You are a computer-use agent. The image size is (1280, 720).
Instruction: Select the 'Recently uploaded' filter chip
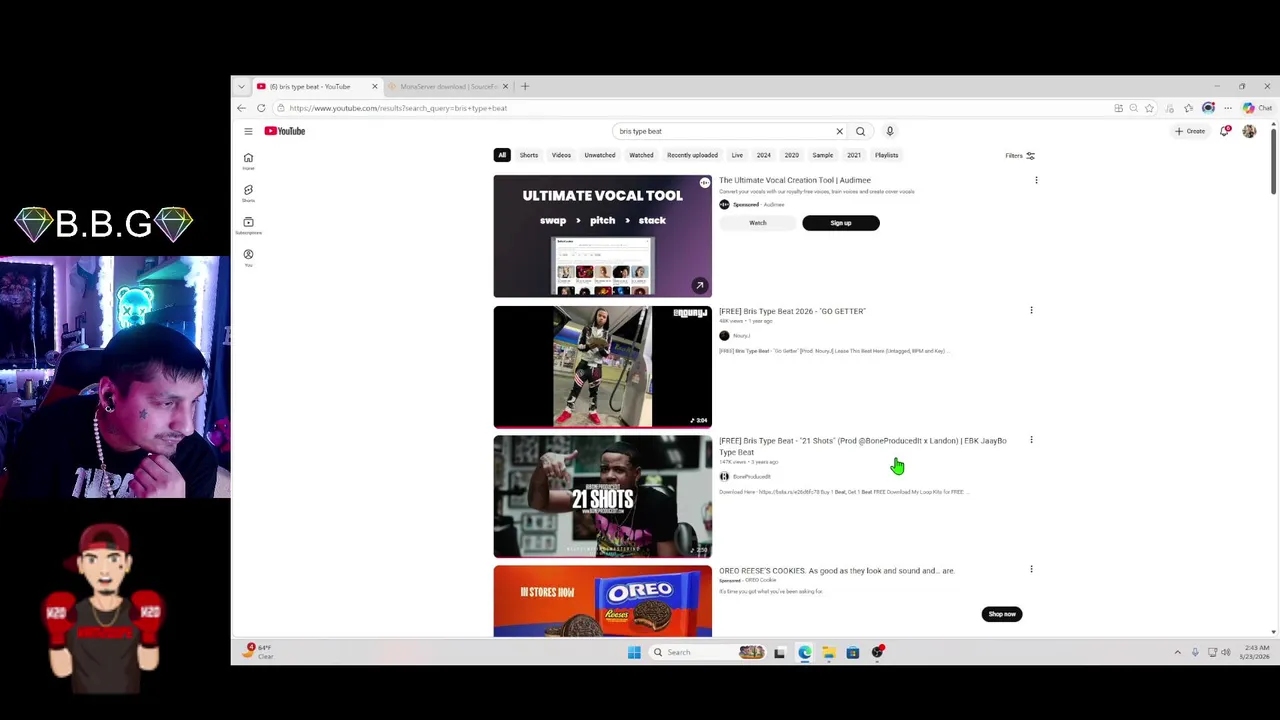pos(692,155)
